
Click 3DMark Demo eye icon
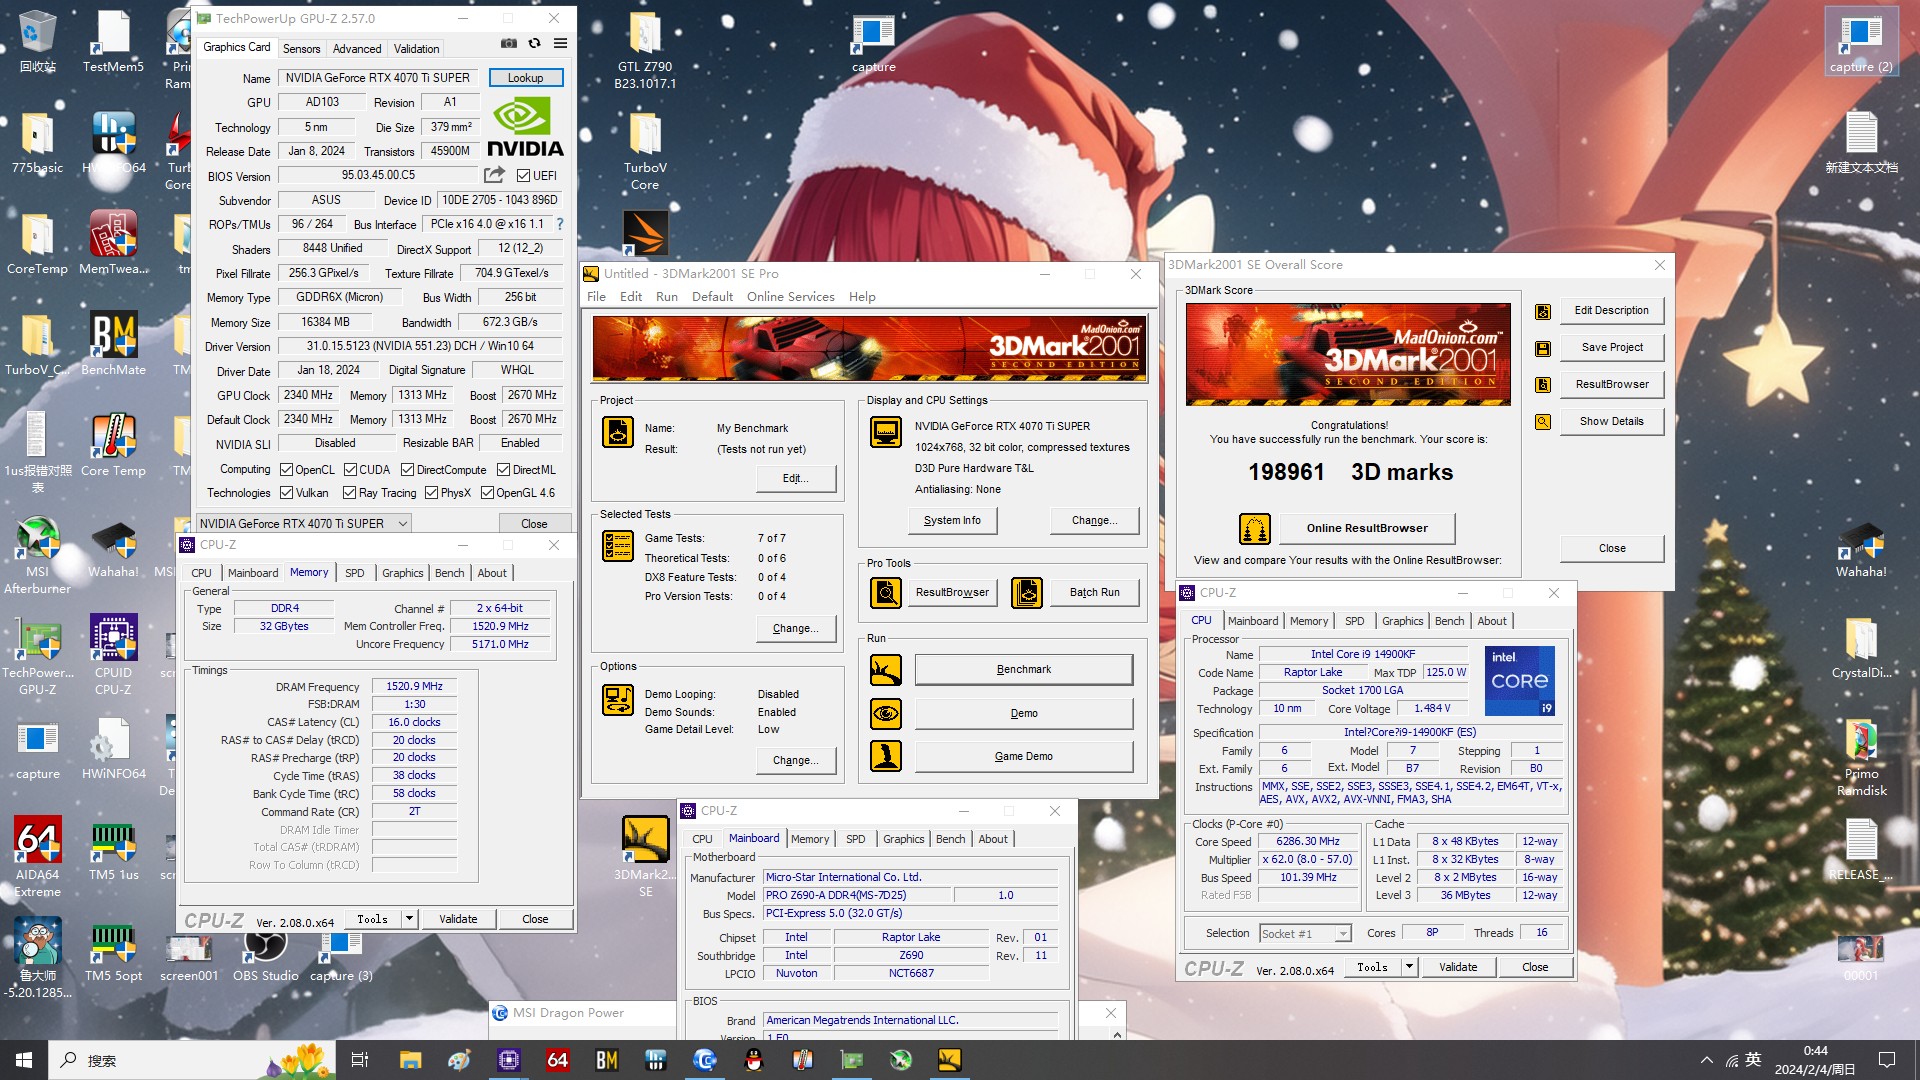click(x=885, y=713)
